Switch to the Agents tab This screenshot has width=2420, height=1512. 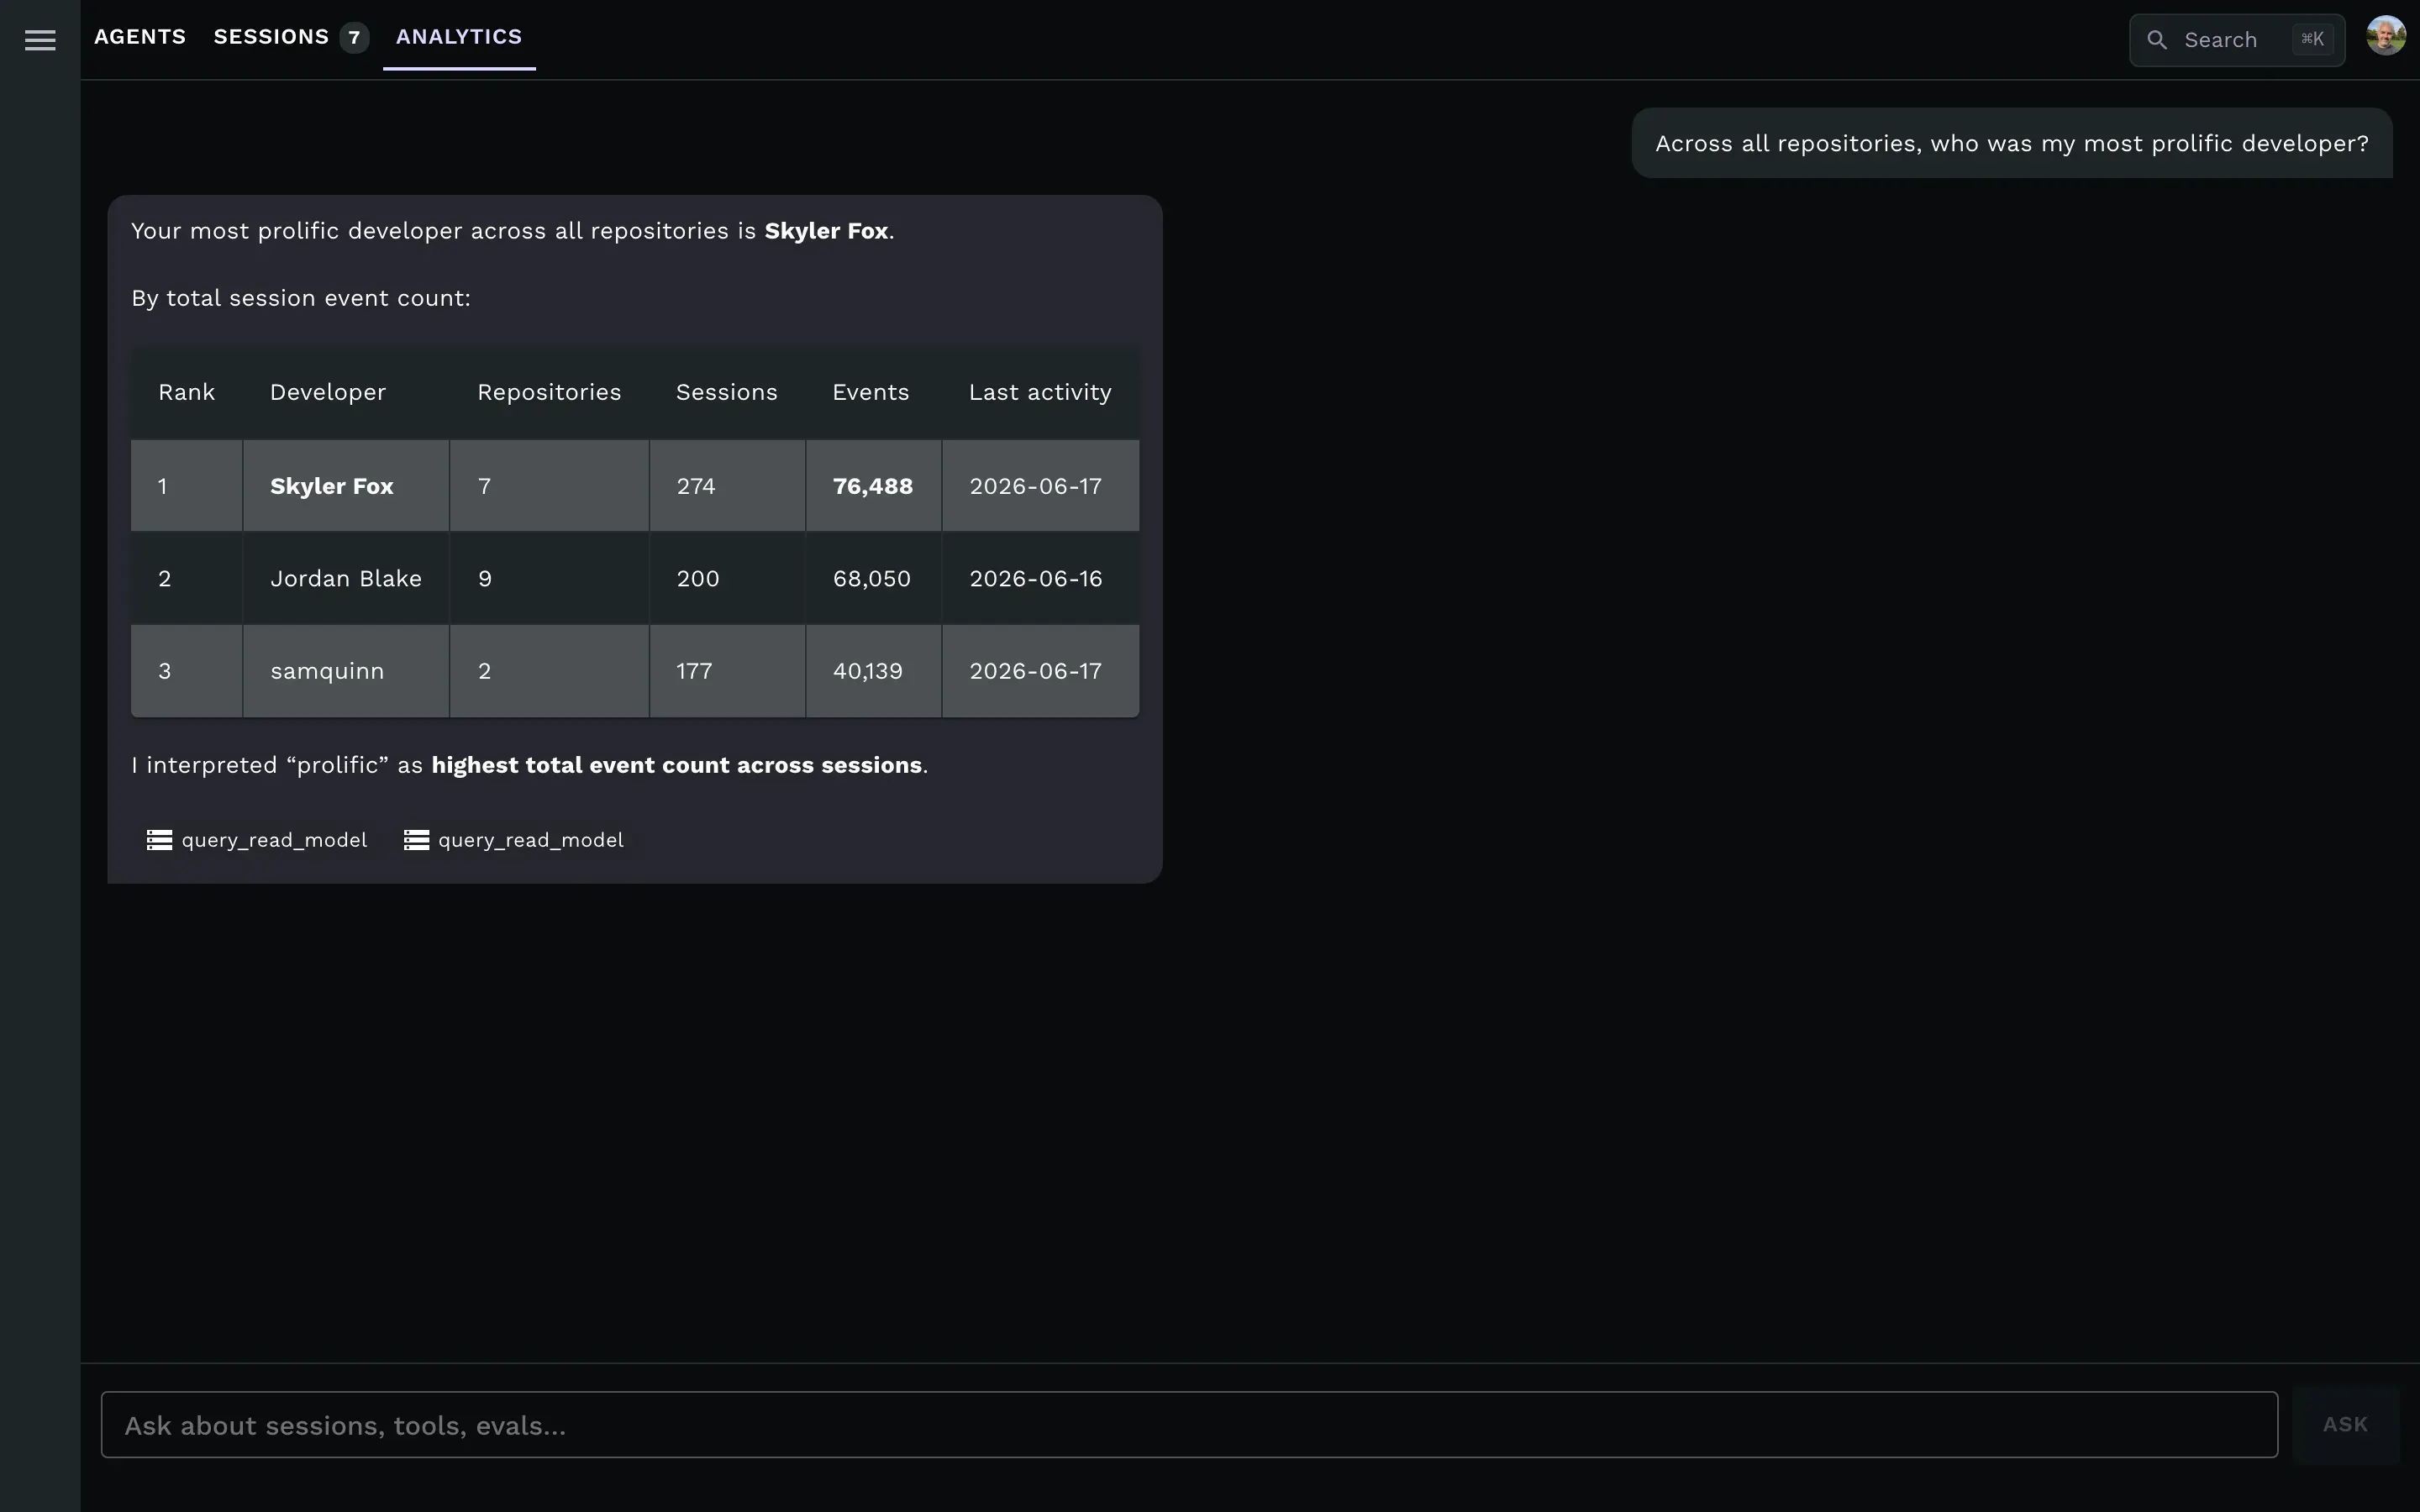click(x=140, y=37)
